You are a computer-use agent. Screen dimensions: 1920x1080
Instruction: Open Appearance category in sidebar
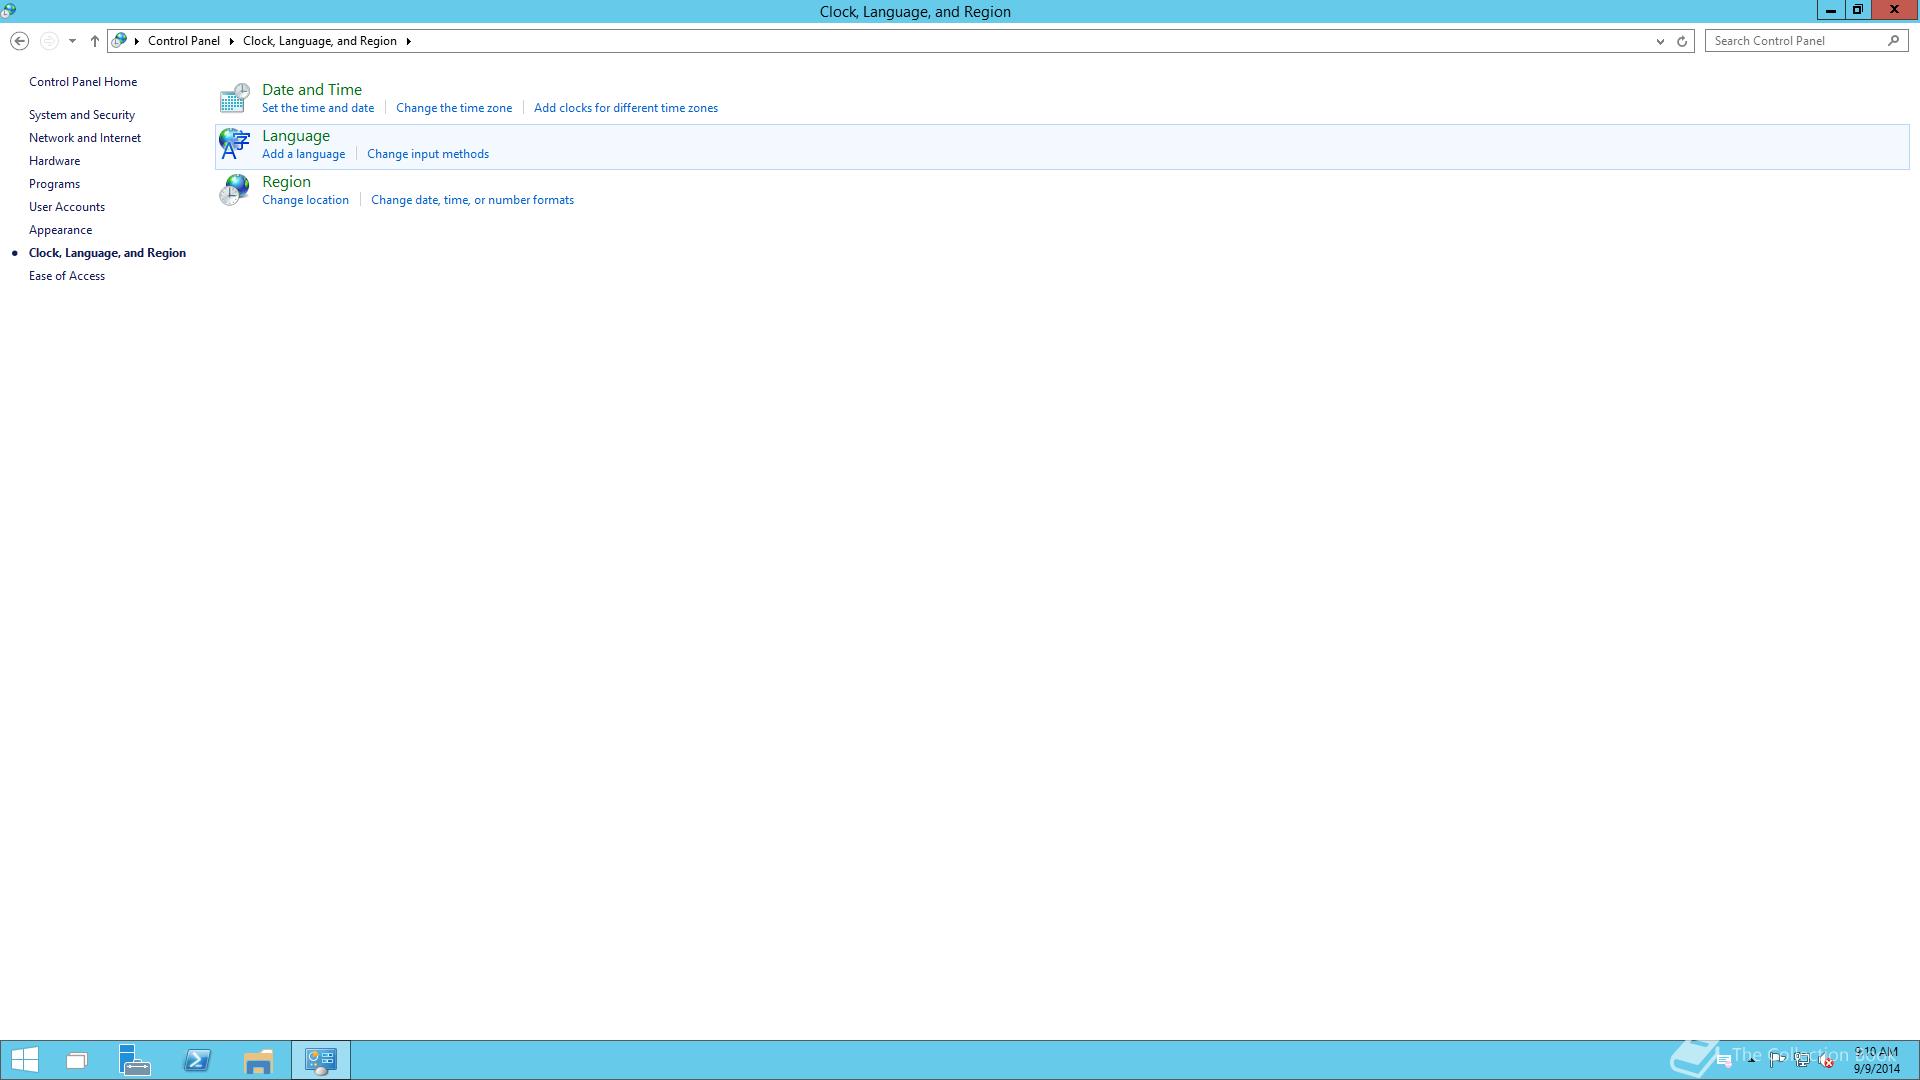click(60, 230)
